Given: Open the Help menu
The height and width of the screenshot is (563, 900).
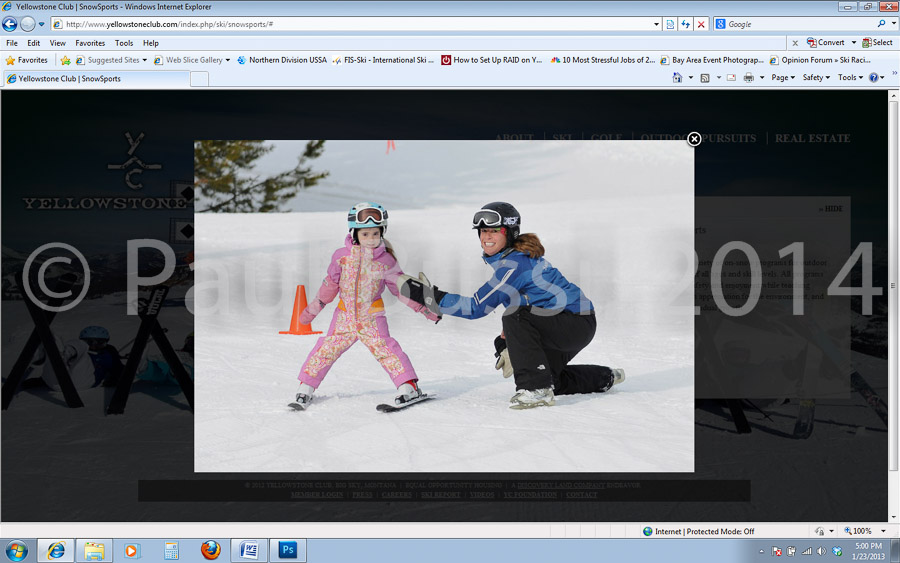Looking at the screenshot, I should [x=151, y=43].
